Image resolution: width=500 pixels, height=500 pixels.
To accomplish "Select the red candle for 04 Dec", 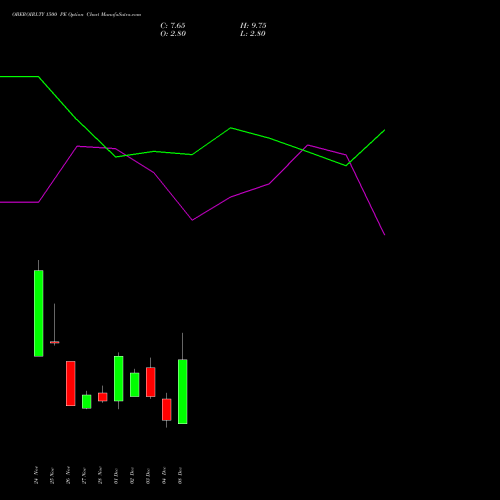I will coord(167,409).
